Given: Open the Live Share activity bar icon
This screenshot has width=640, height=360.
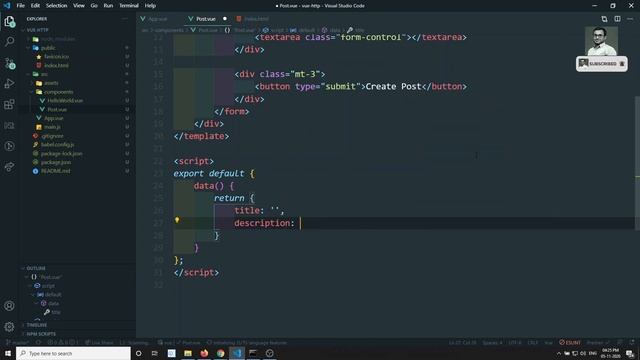Looking at the screenshot, I should coord(9,167).
